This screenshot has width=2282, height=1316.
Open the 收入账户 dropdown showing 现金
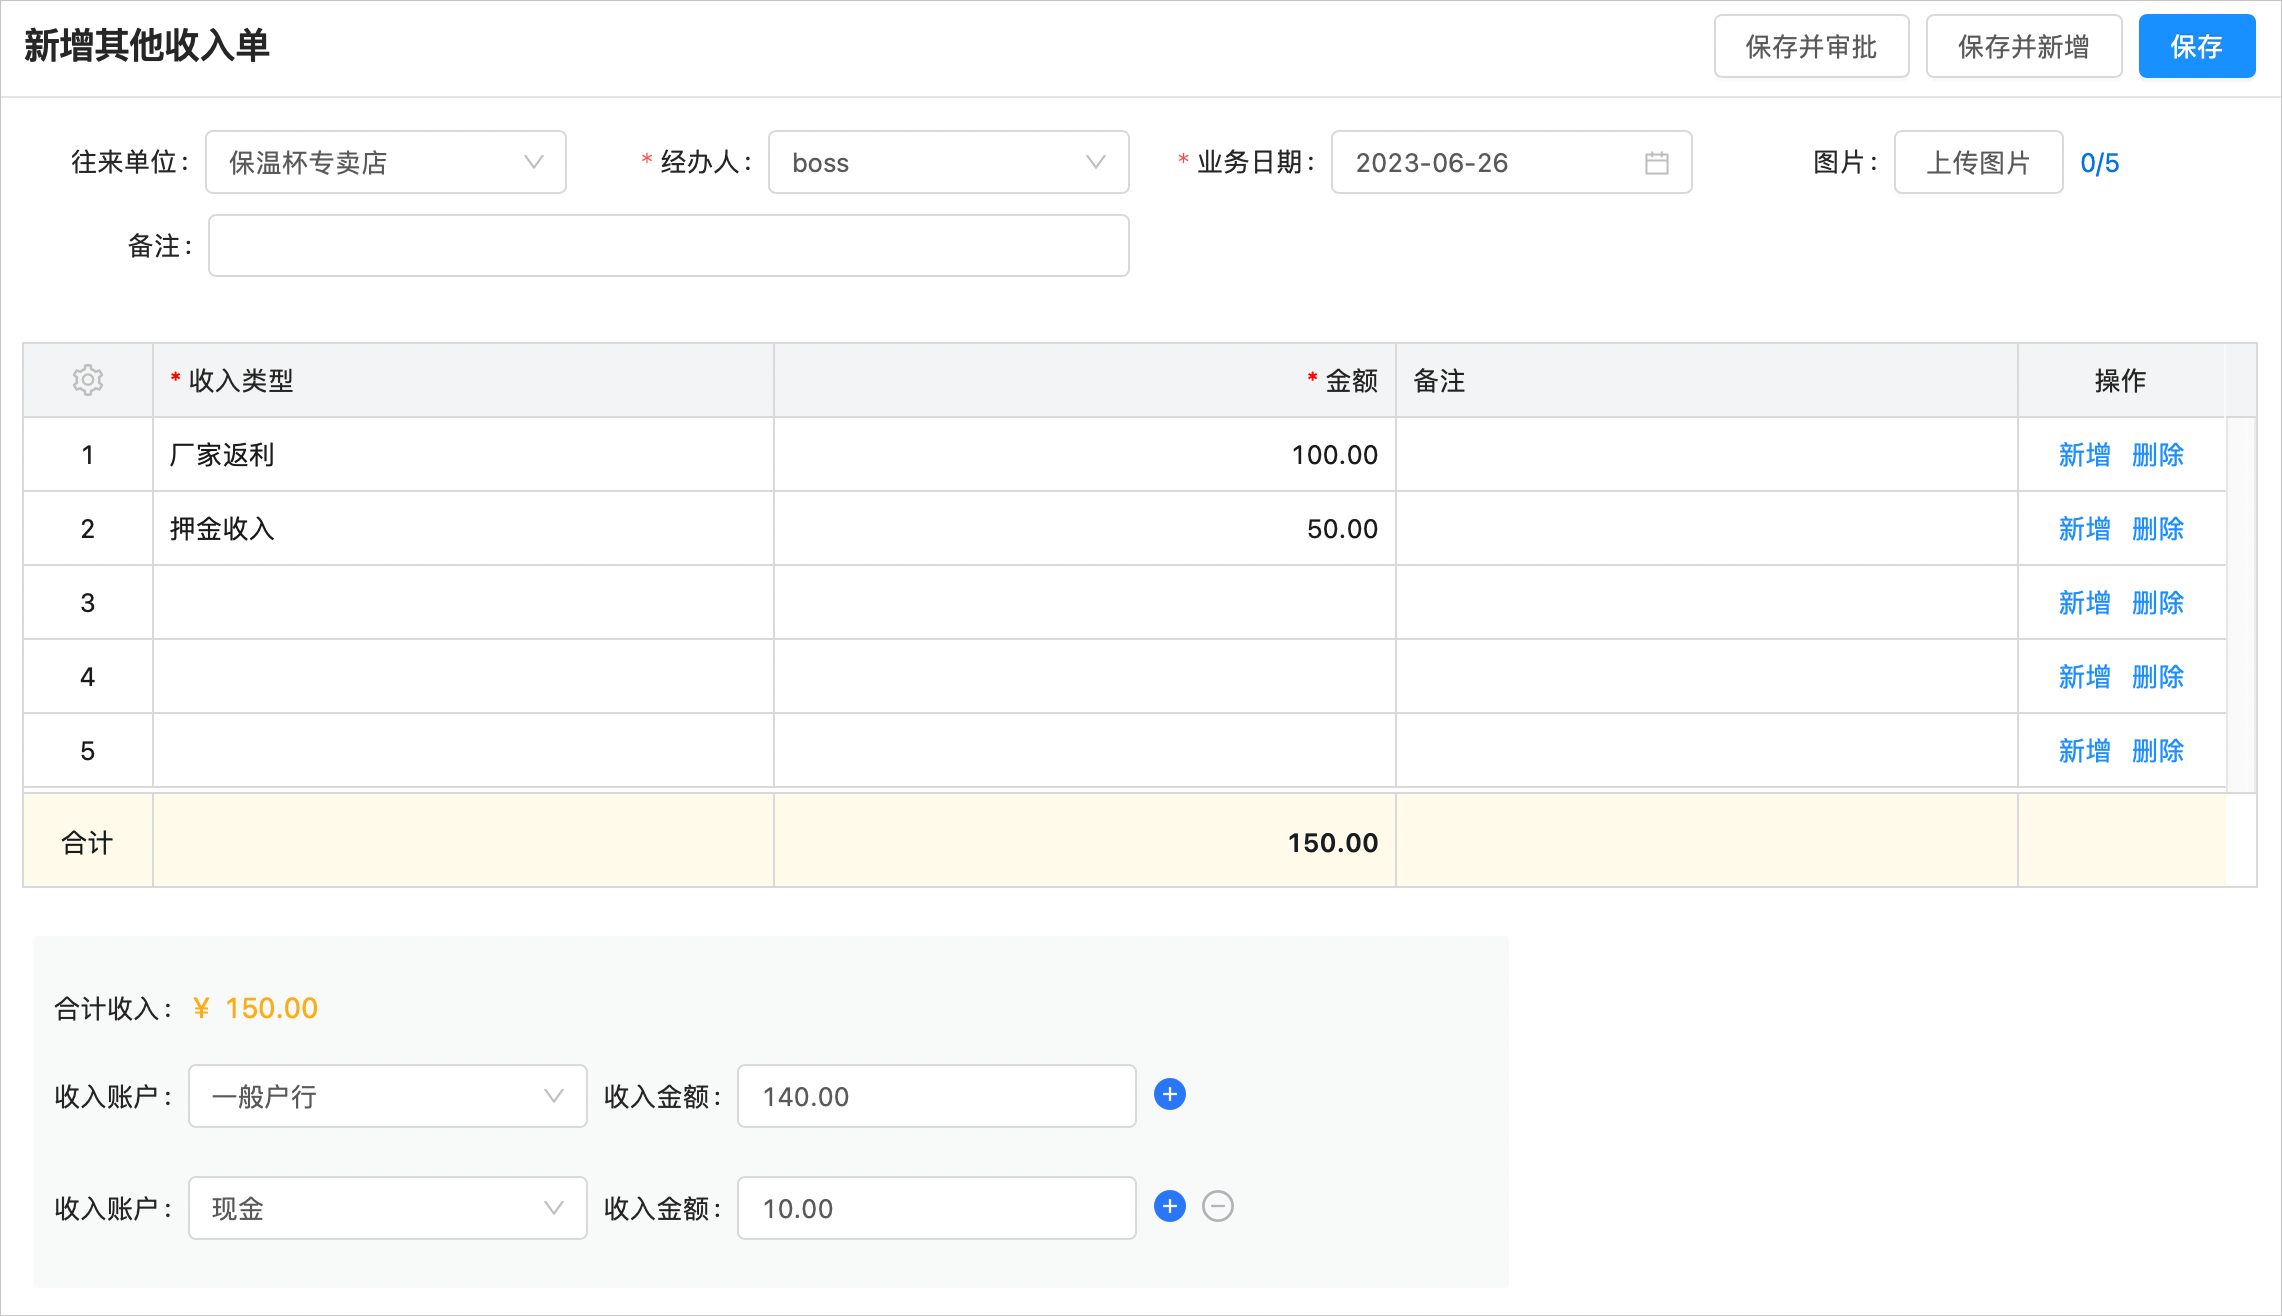pos(388,1208)
